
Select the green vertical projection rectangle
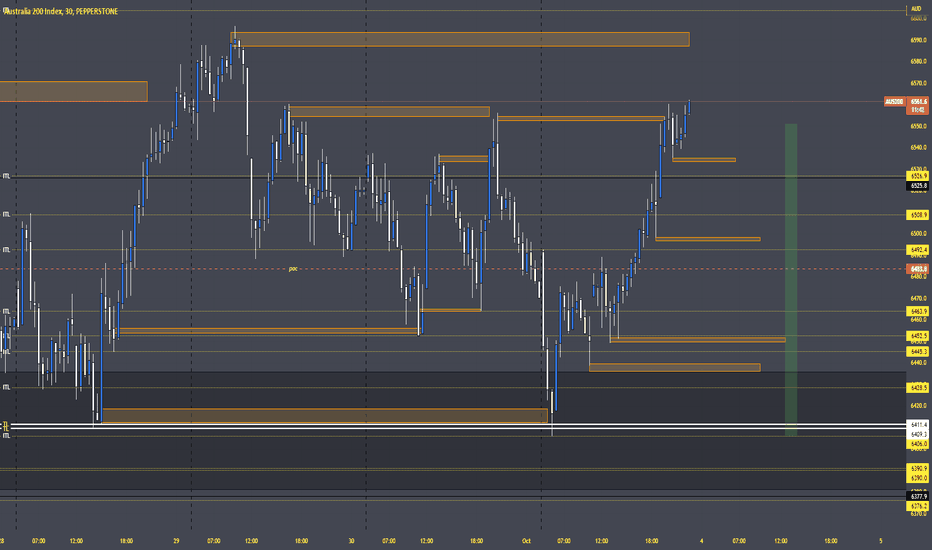[x=791, y=280]
